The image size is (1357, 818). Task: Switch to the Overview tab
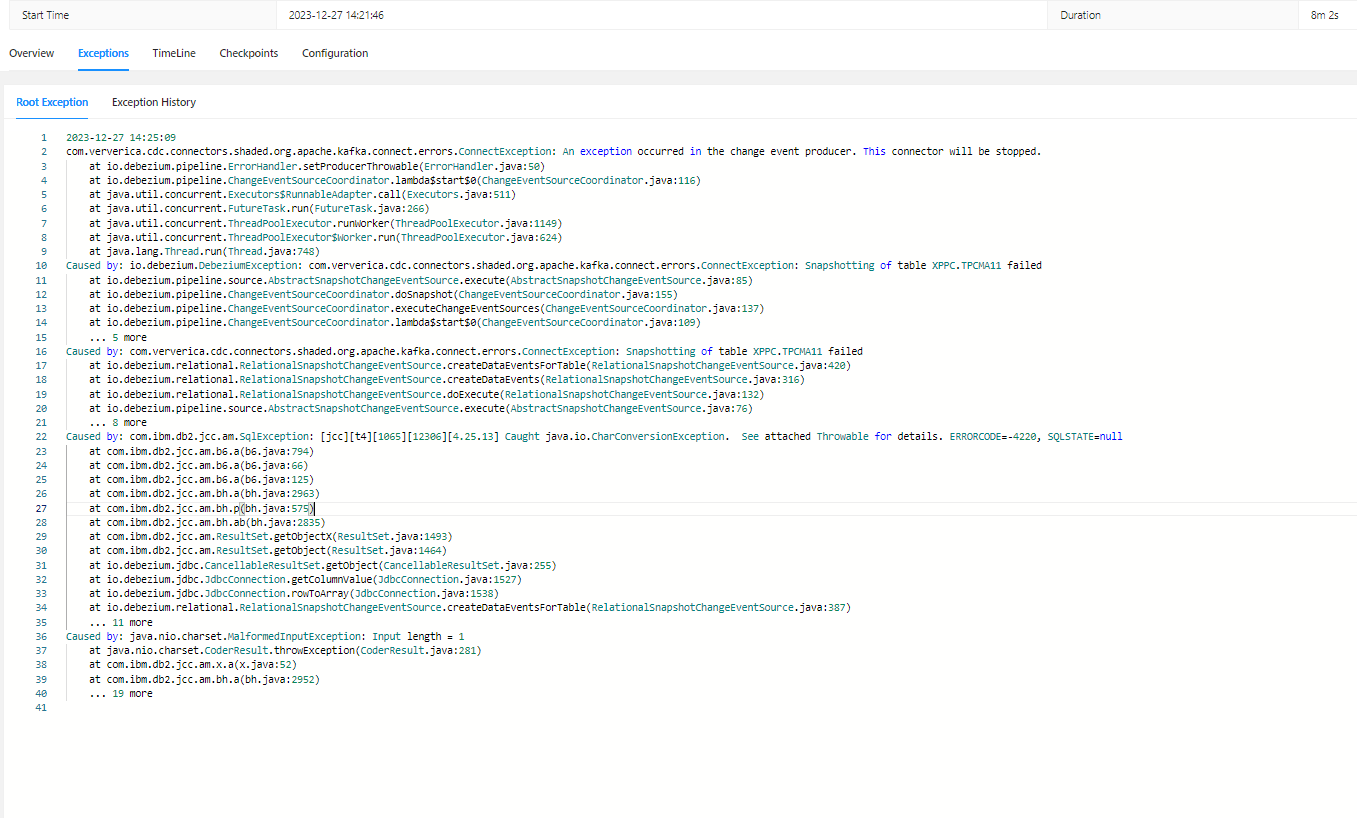point(32,53)
